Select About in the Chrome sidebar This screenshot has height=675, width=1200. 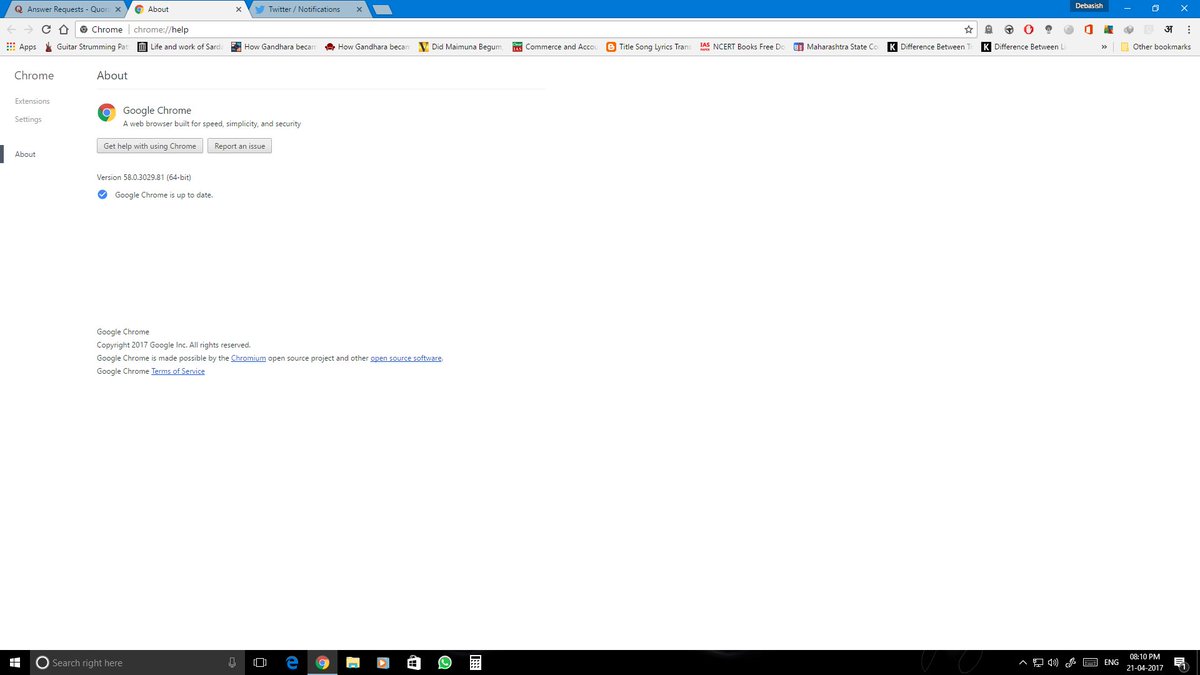click(25, 154)
